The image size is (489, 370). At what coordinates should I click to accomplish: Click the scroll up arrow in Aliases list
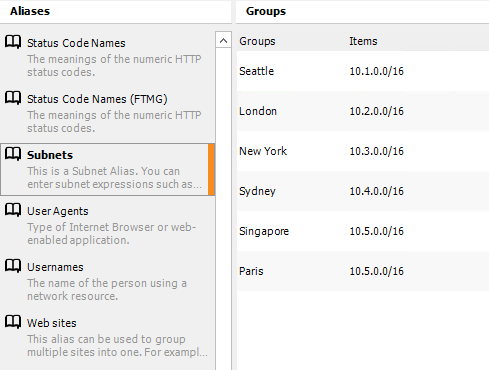223,40
